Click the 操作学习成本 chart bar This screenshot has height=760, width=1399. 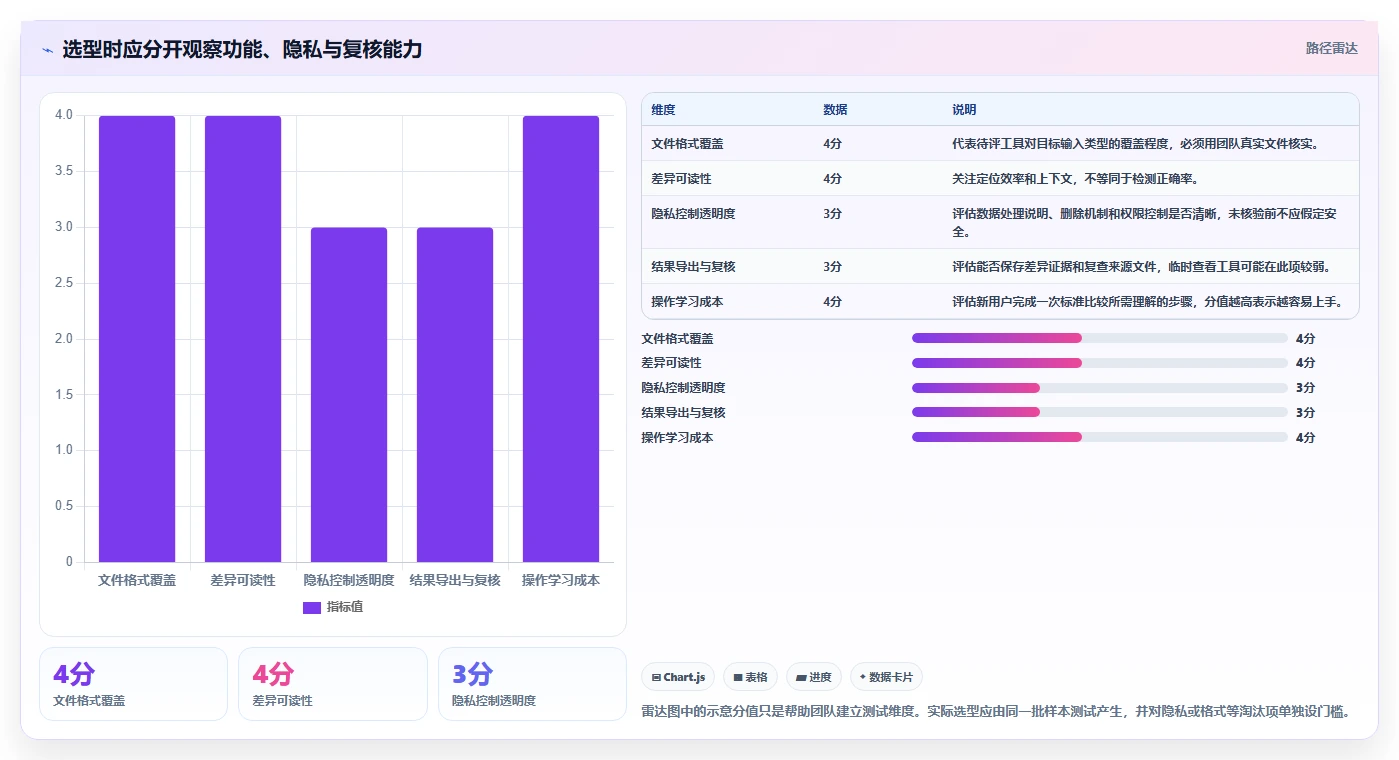(x=561, y=339)
